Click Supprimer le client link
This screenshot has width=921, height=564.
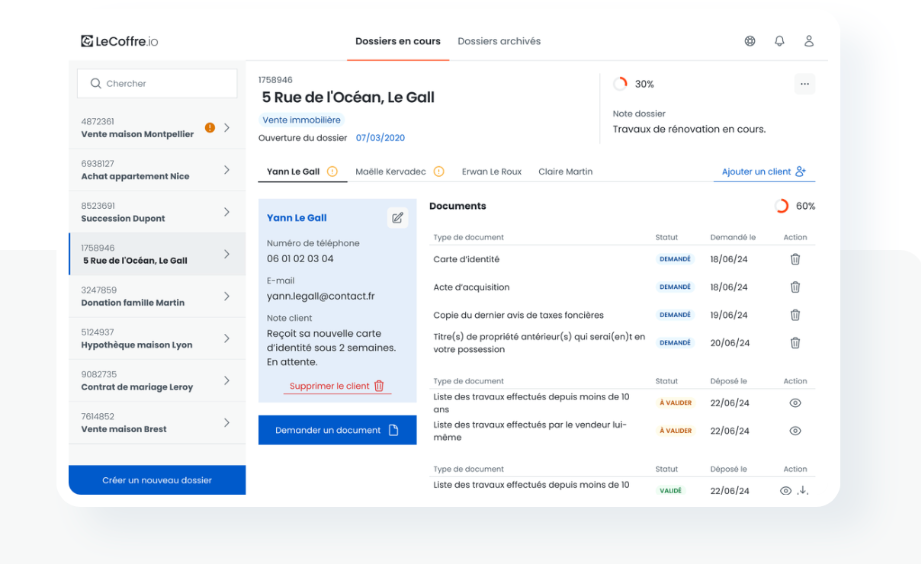pyautogui.click(x=337, y=386)
